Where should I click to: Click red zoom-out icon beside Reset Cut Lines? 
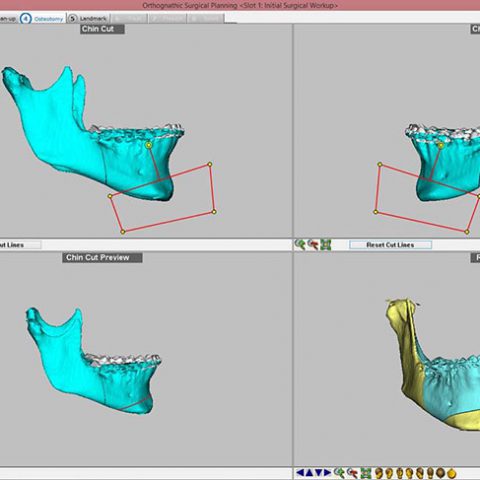313,245
